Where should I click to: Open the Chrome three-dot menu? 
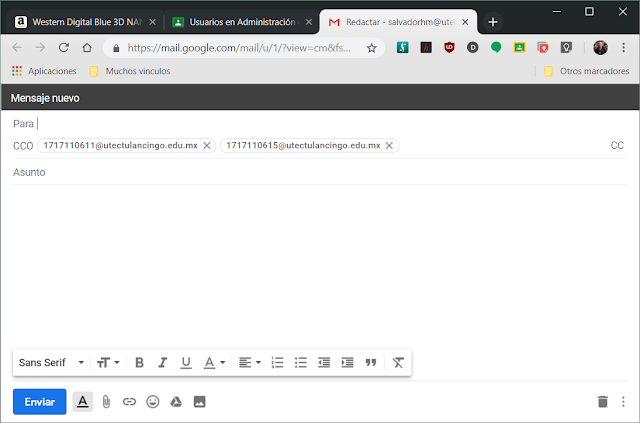(x=624, y=48)
